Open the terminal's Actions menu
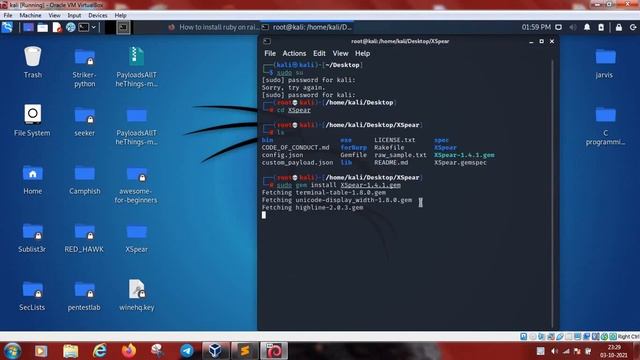The image size is (640, 360). 294,53
